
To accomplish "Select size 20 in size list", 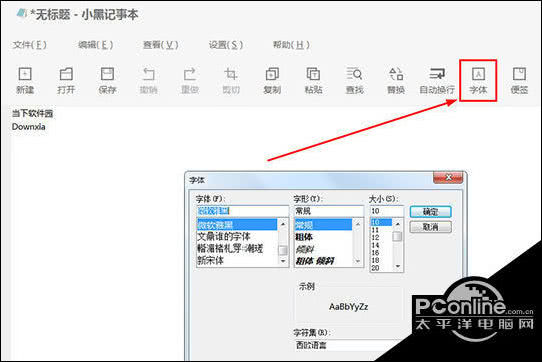I will click(x=381, y=268).
